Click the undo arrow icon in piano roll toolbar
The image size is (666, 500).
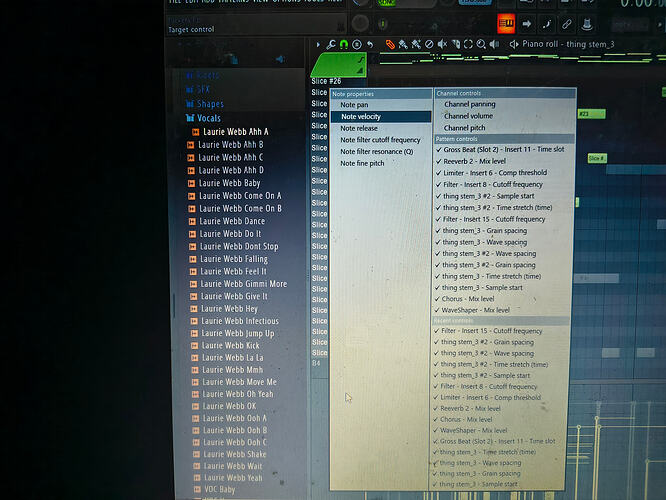[370, 44]
